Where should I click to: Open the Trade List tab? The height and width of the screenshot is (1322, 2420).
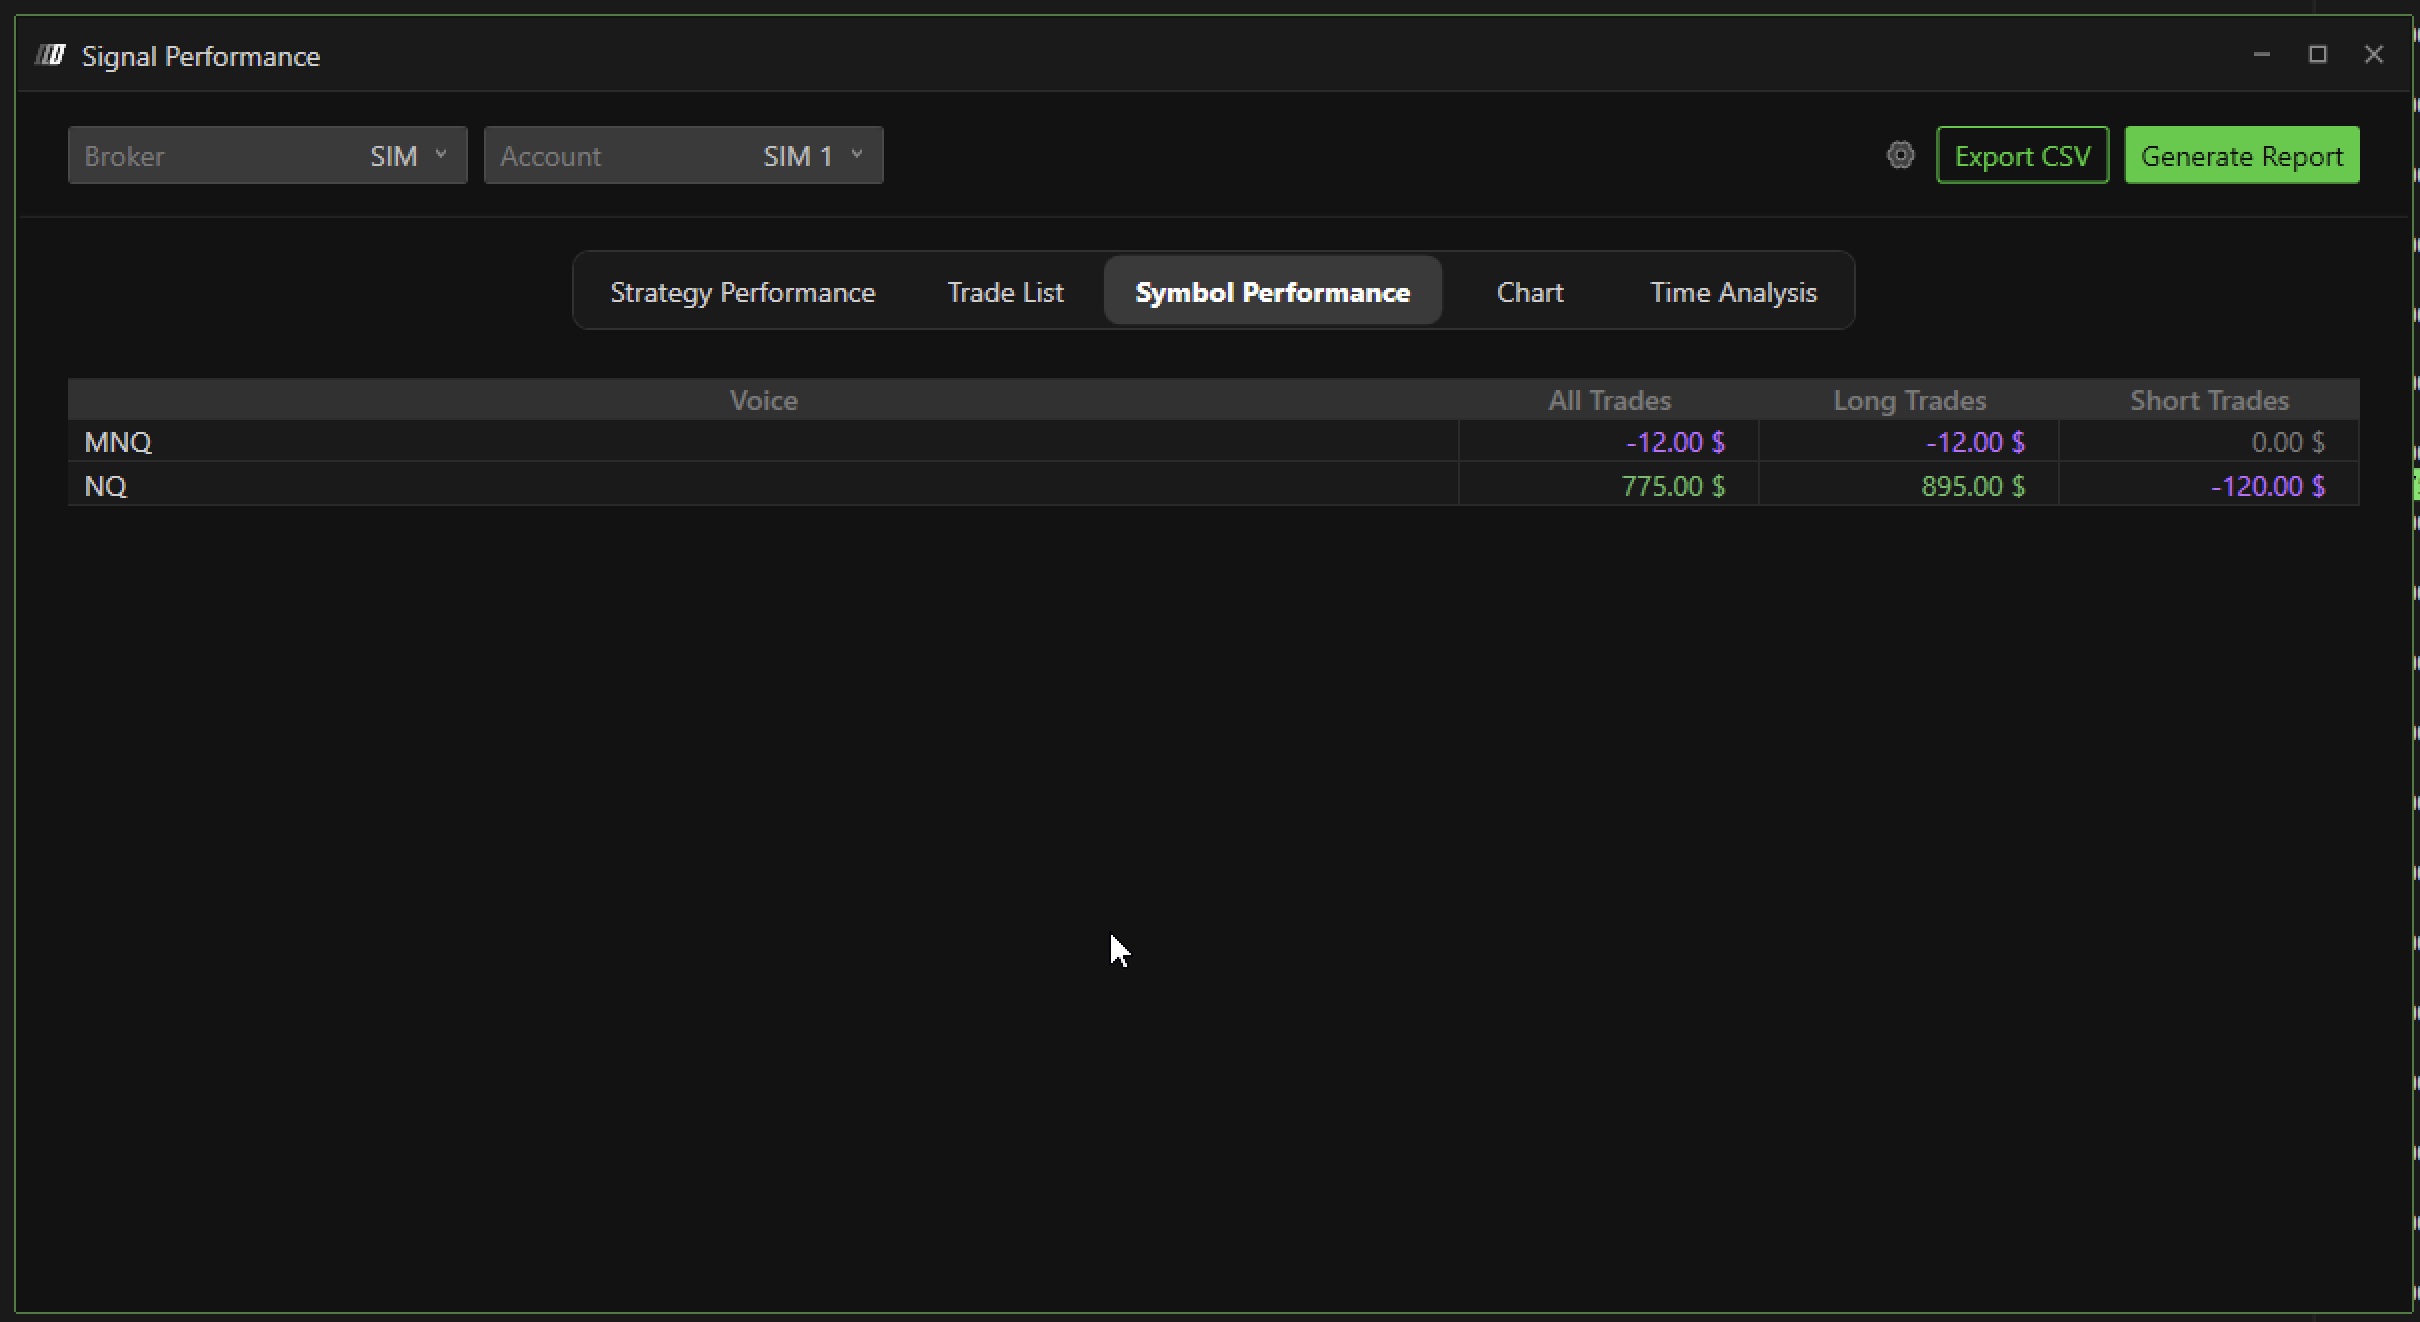pos(1005,292)
